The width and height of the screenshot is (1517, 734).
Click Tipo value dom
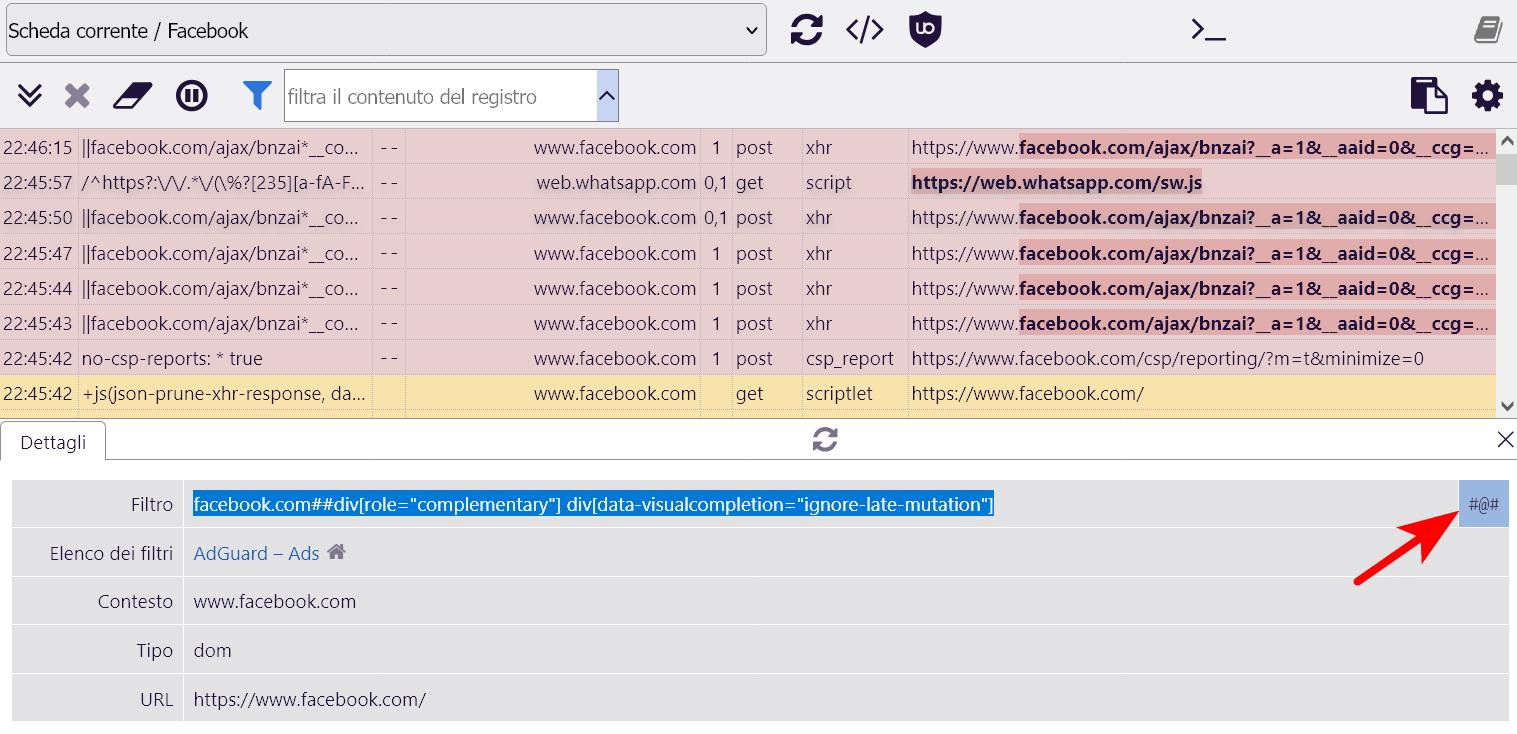212,650
